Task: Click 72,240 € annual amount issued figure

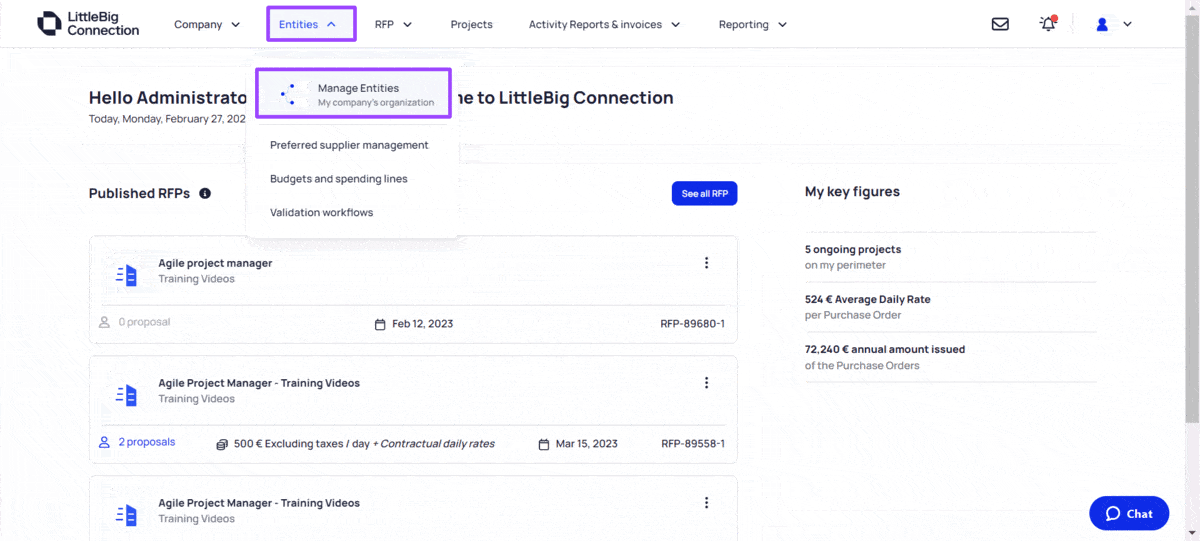Action: 885,349
